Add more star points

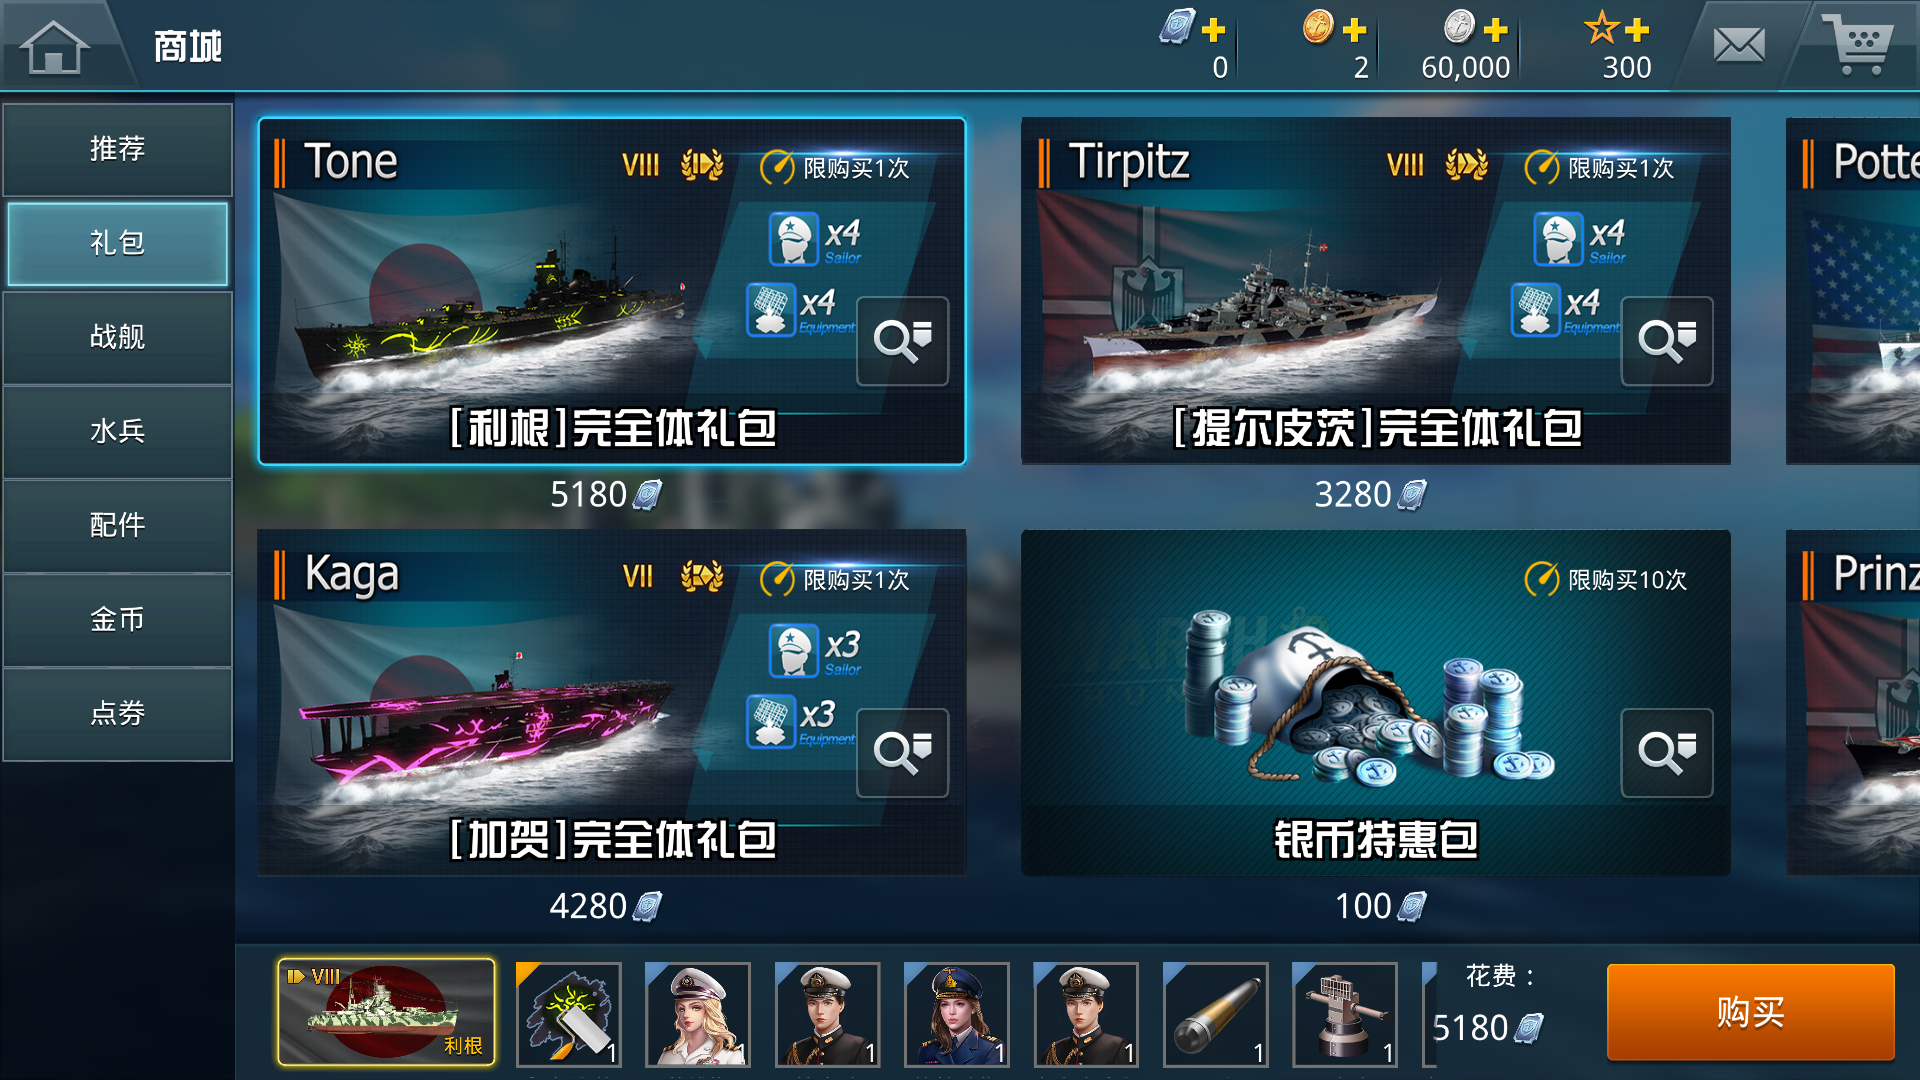(1637, 30)
